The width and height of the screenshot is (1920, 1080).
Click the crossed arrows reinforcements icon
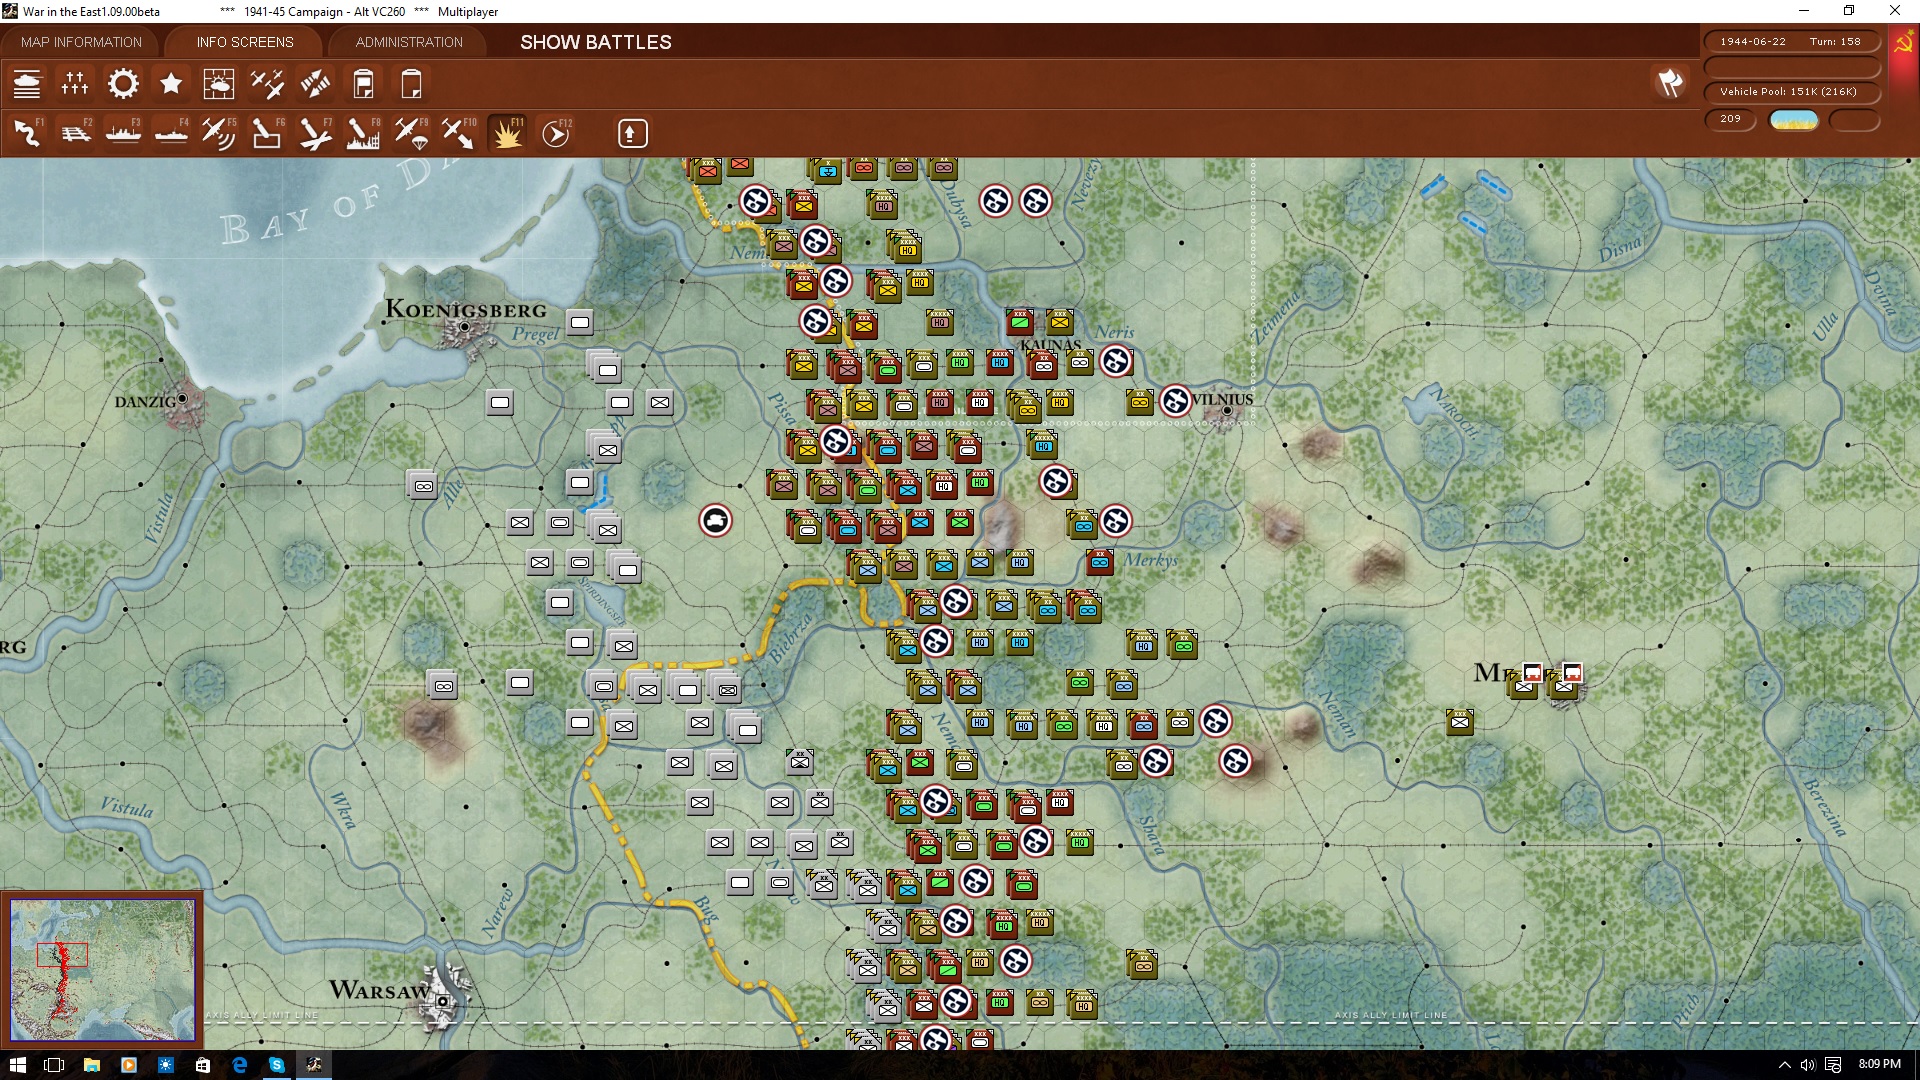(x=315, y=84)
